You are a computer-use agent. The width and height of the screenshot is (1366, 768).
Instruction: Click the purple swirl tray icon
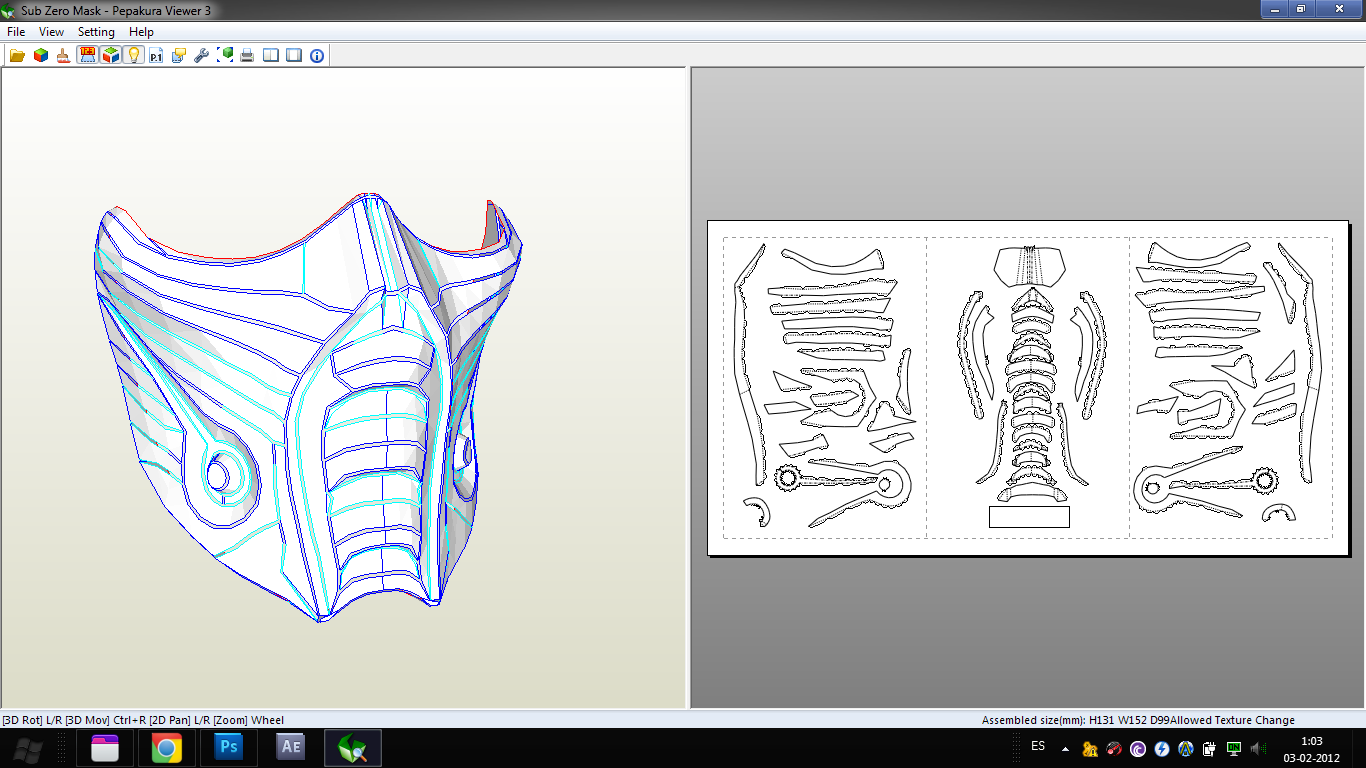(x=1137, y=748)
